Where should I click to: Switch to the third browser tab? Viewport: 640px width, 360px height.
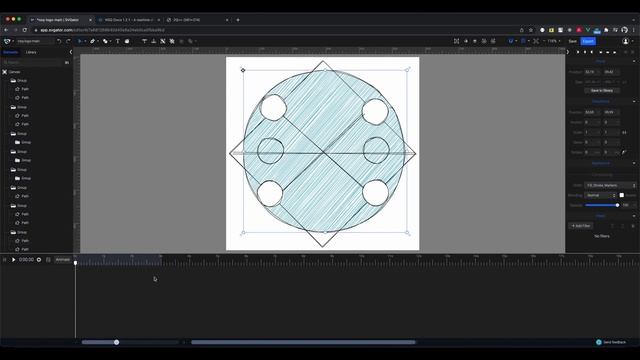pos(198,20)
